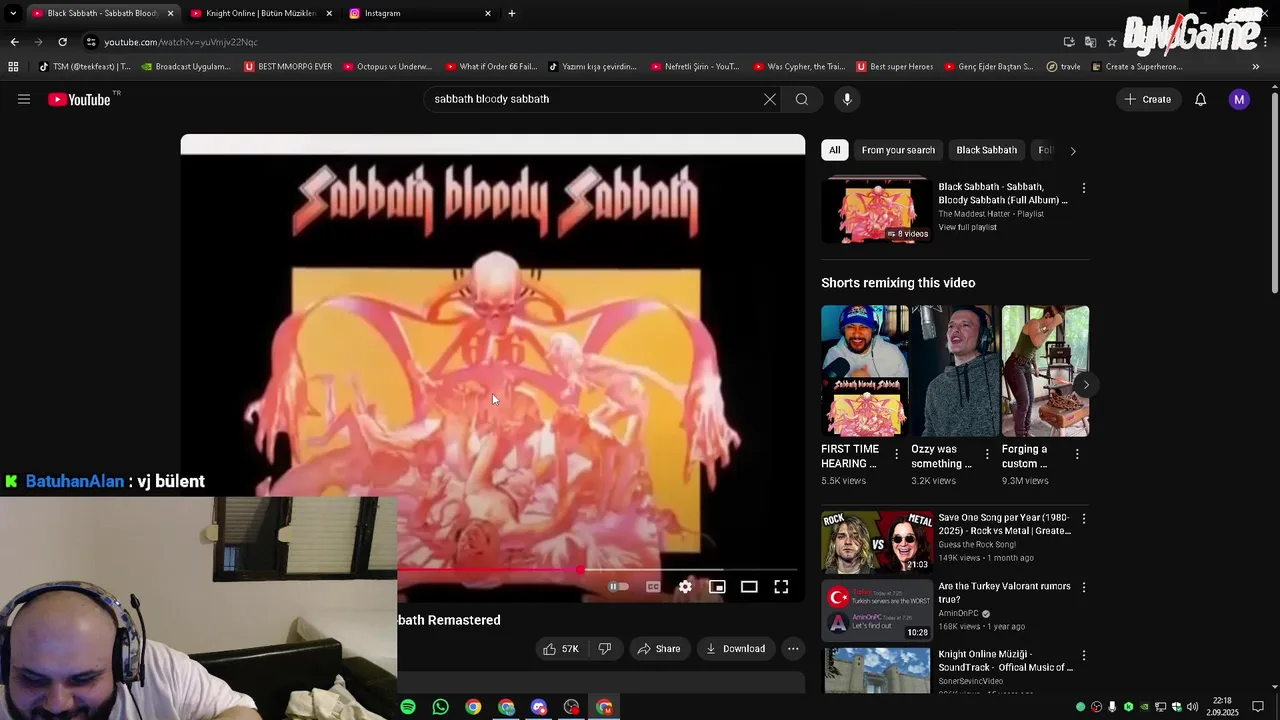
Task: Reload the page in Chrome
Action: coord(62,42)
